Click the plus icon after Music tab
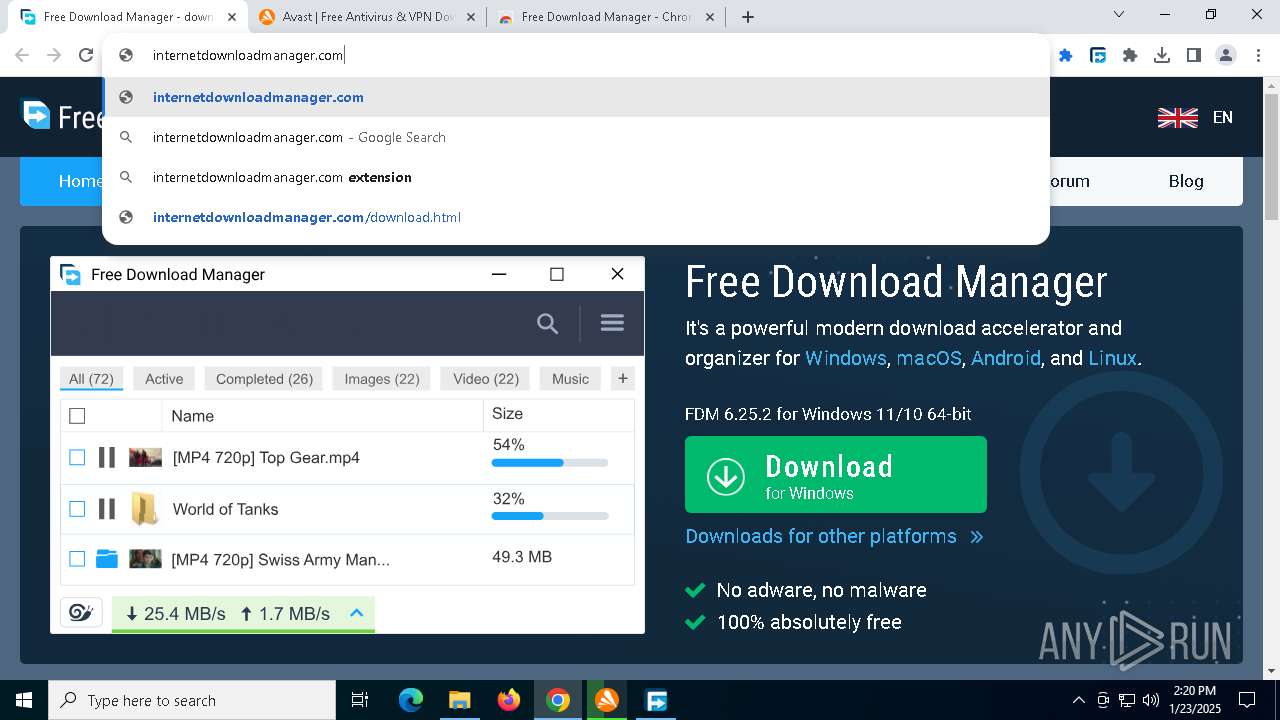The height and width of the screenshot is (720, 1280). pyautogui.click(x=623, y=378)
